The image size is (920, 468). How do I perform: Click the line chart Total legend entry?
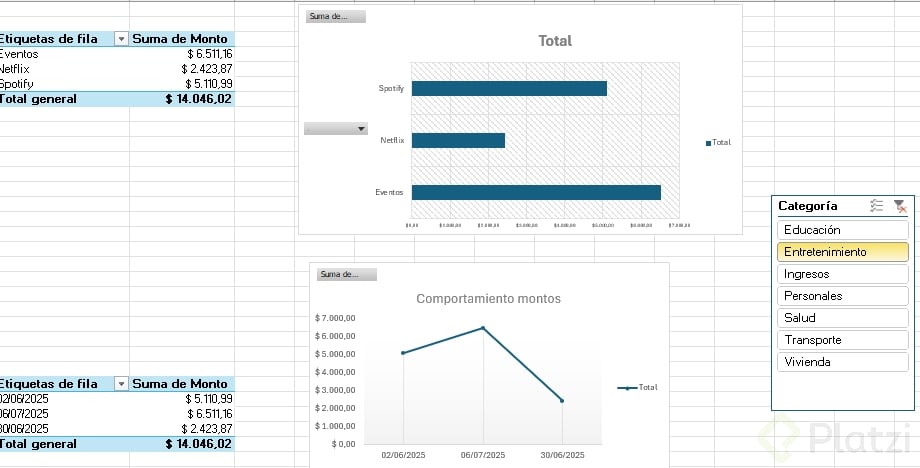[x=638, y=388]
